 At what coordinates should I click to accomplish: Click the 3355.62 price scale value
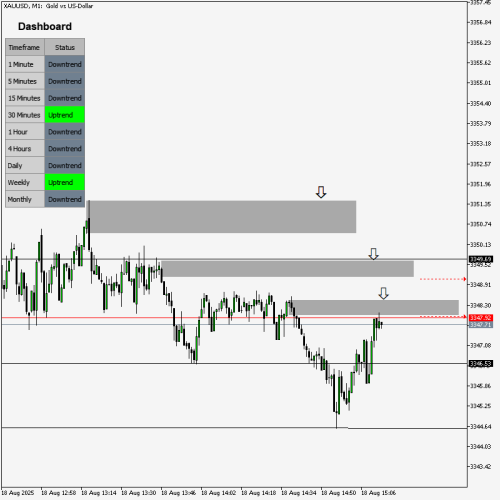[480, 63]
